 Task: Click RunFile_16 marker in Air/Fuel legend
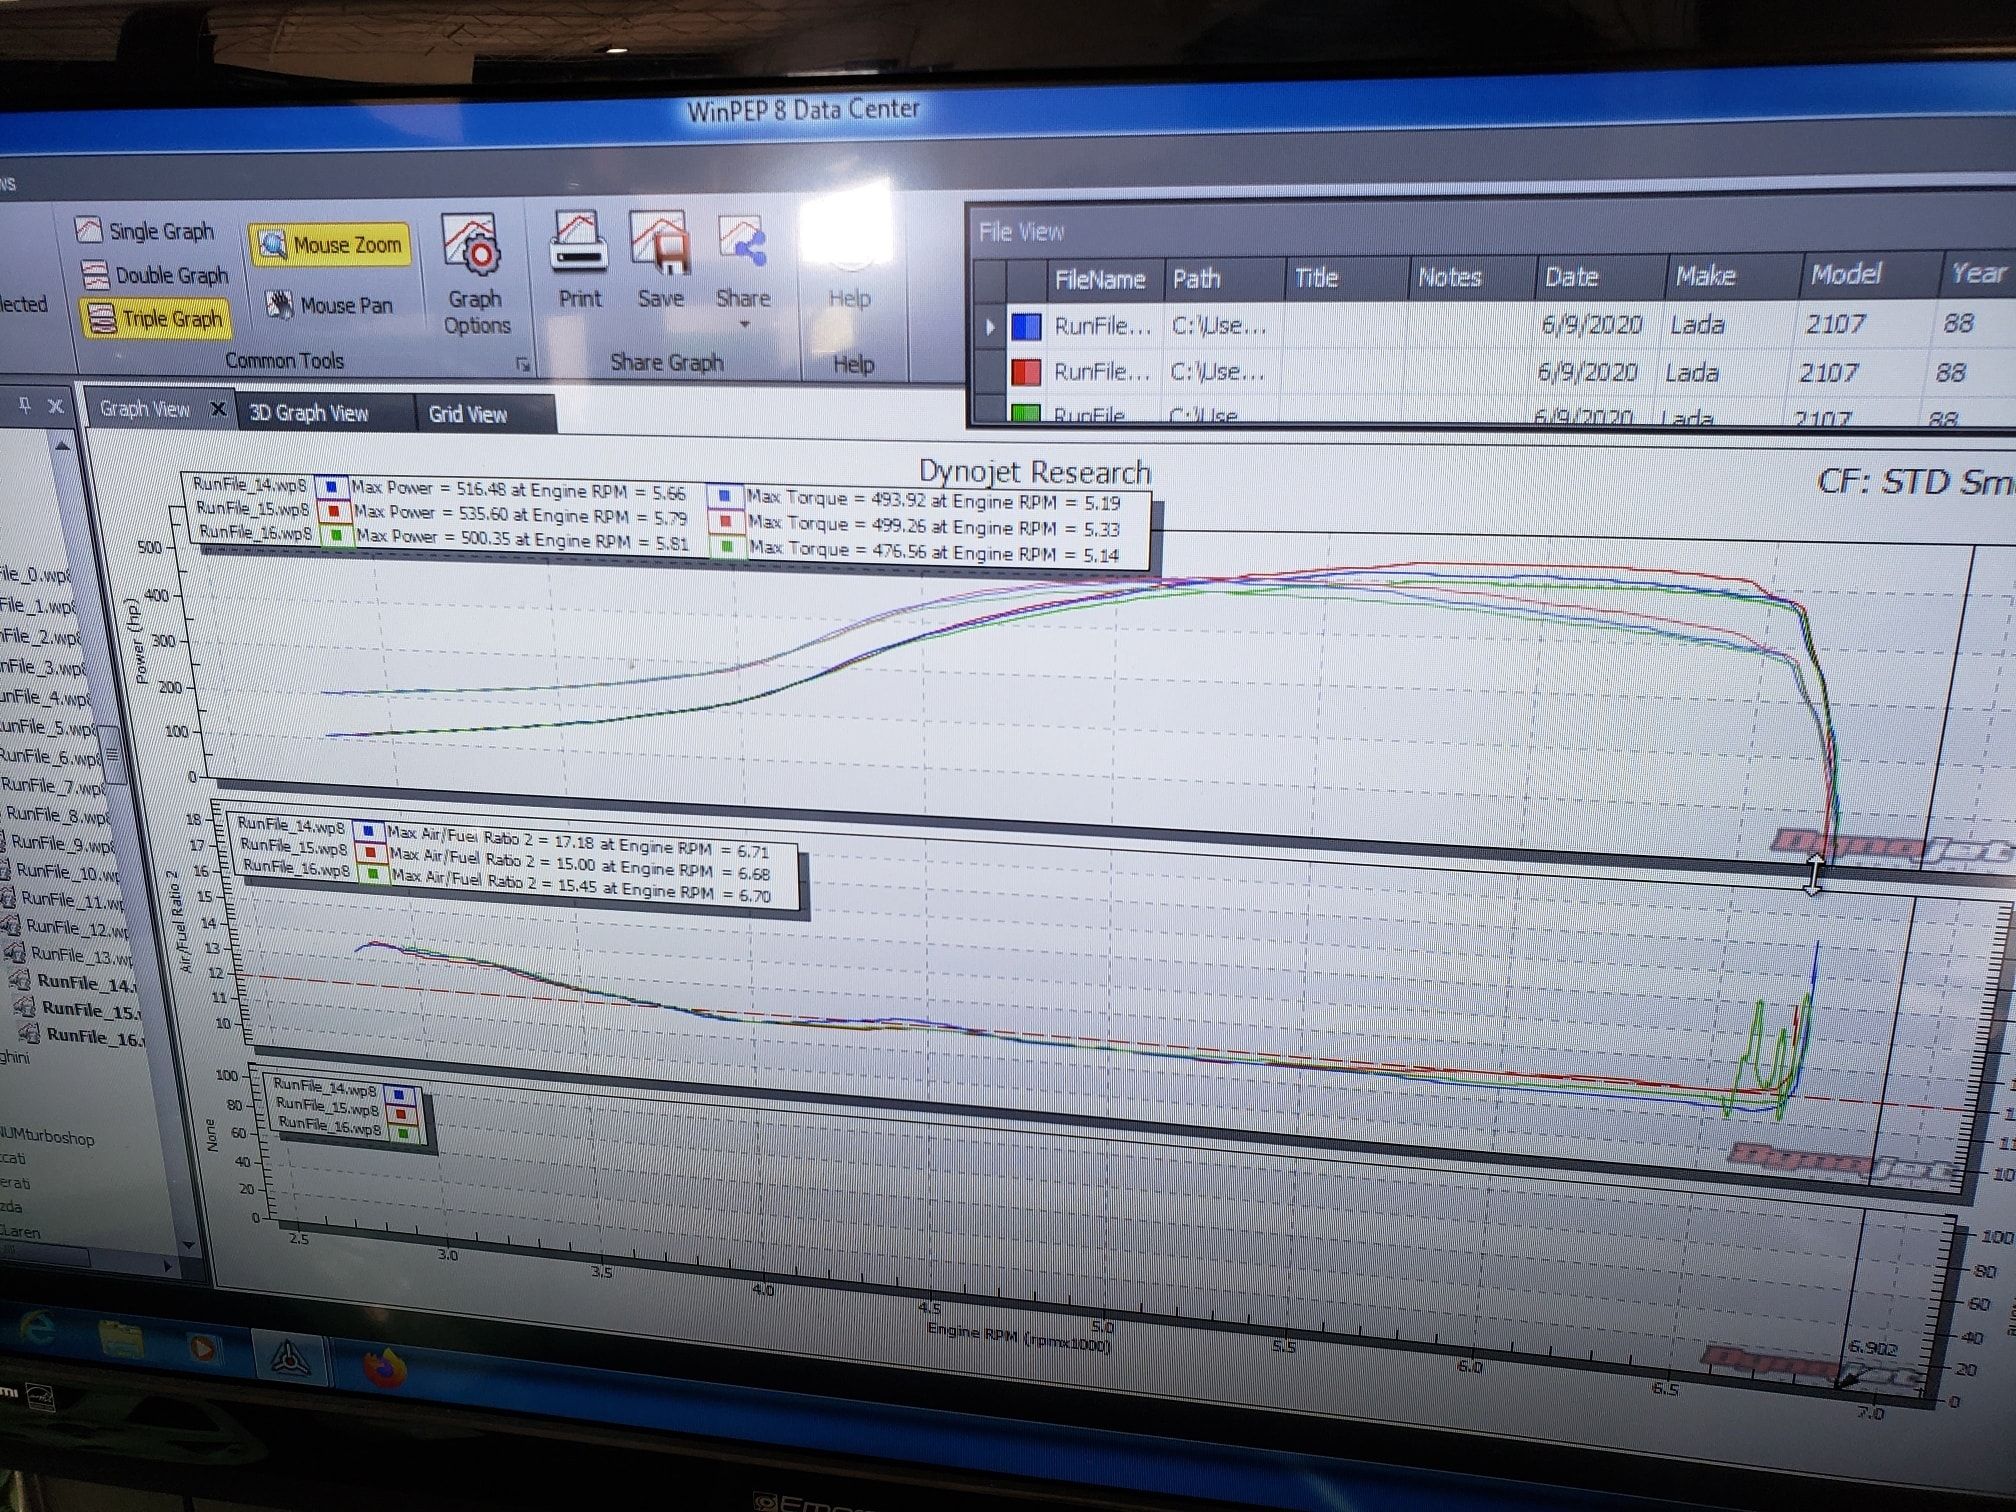(373, 874)
